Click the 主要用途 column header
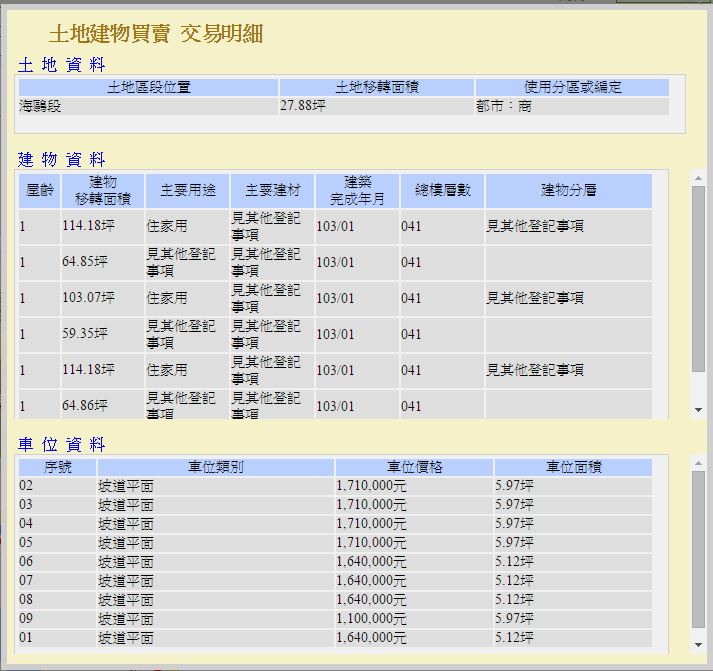The width and height of the screenshot is (713, 671). (187, 190)
